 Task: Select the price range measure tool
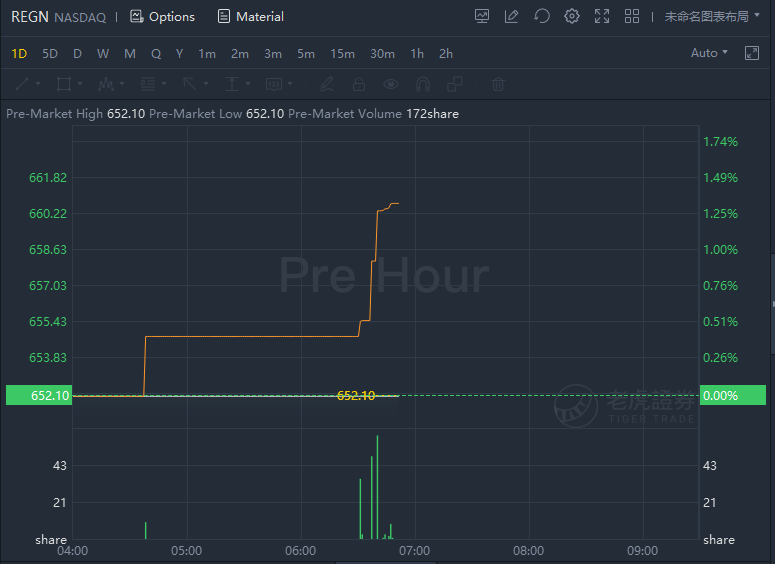232,84
